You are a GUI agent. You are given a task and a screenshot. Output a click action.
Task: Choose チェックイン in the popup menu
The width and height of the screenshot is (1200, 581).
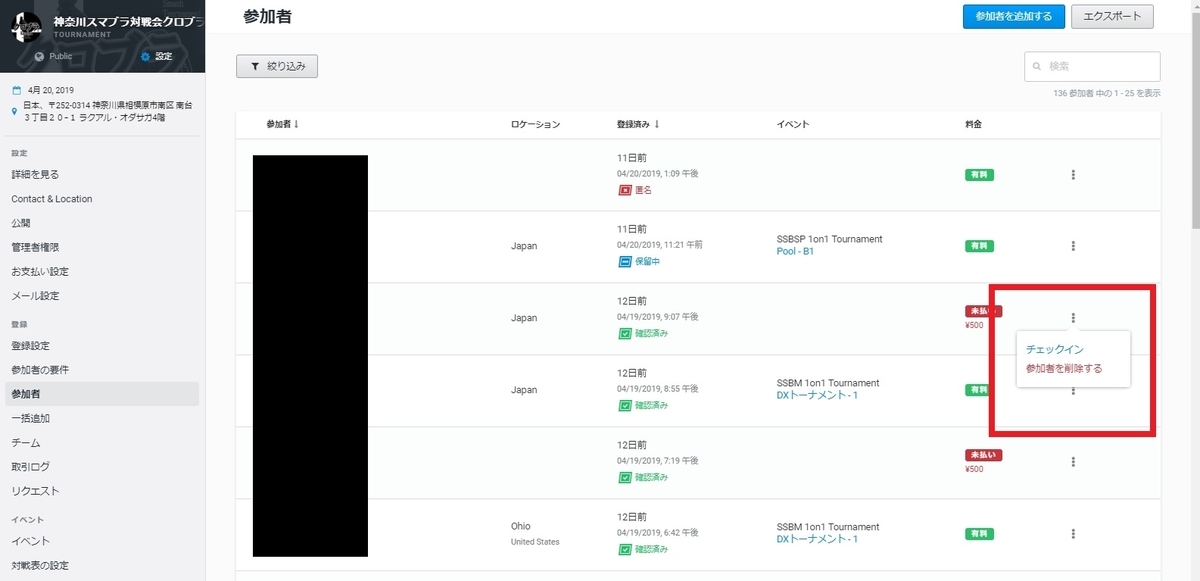1055,350
